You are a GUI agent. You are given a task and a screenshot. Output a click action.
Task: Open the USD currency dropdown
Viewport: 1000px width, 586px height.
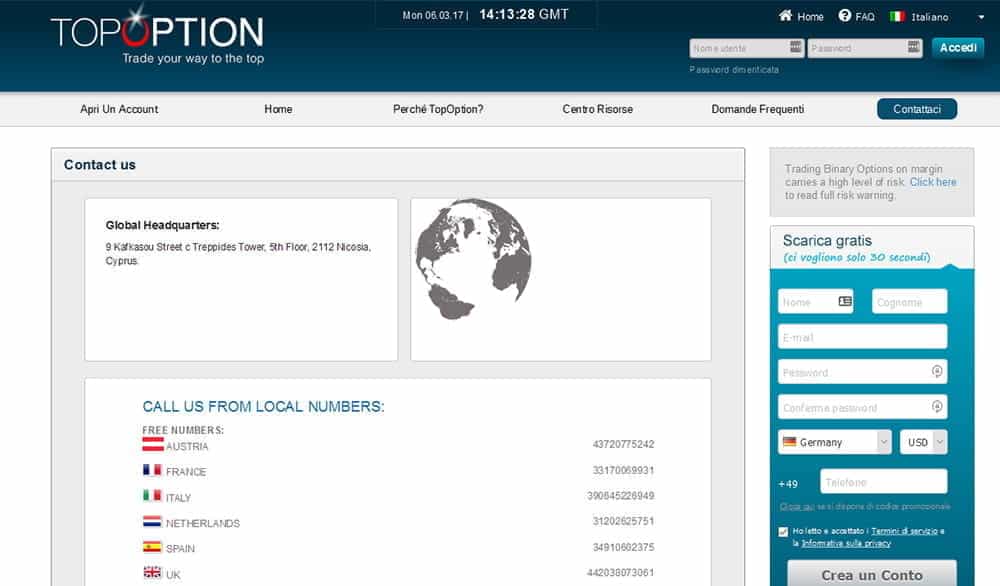click(923, 442)
